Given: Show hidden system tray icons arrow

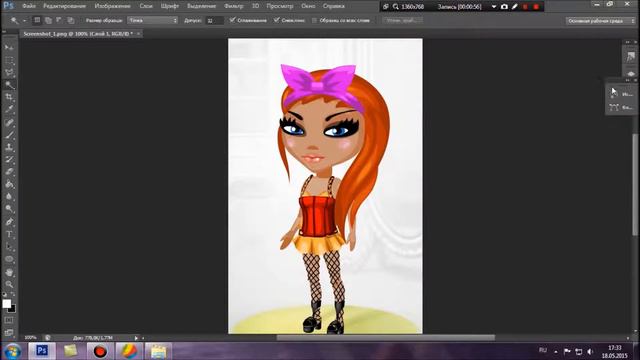Looking at the screenshot, I should [x=556, y=351].
